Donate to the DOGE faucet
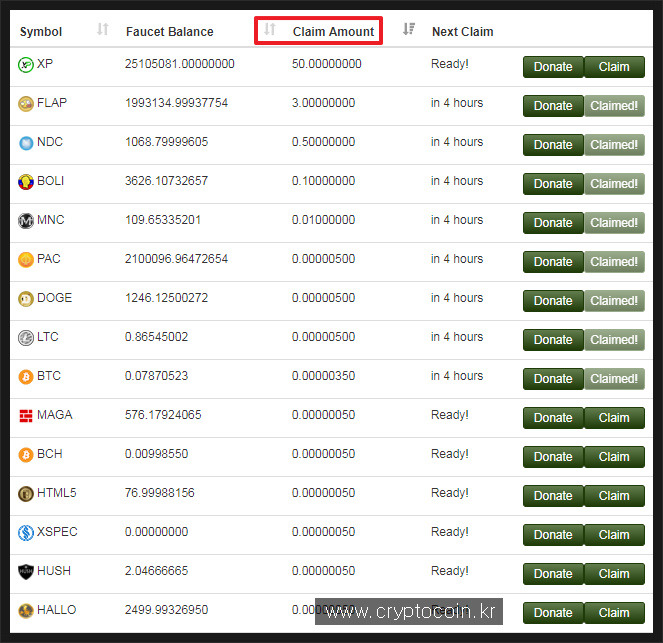This screenshot has height=643, width=663. coord(553,301)
